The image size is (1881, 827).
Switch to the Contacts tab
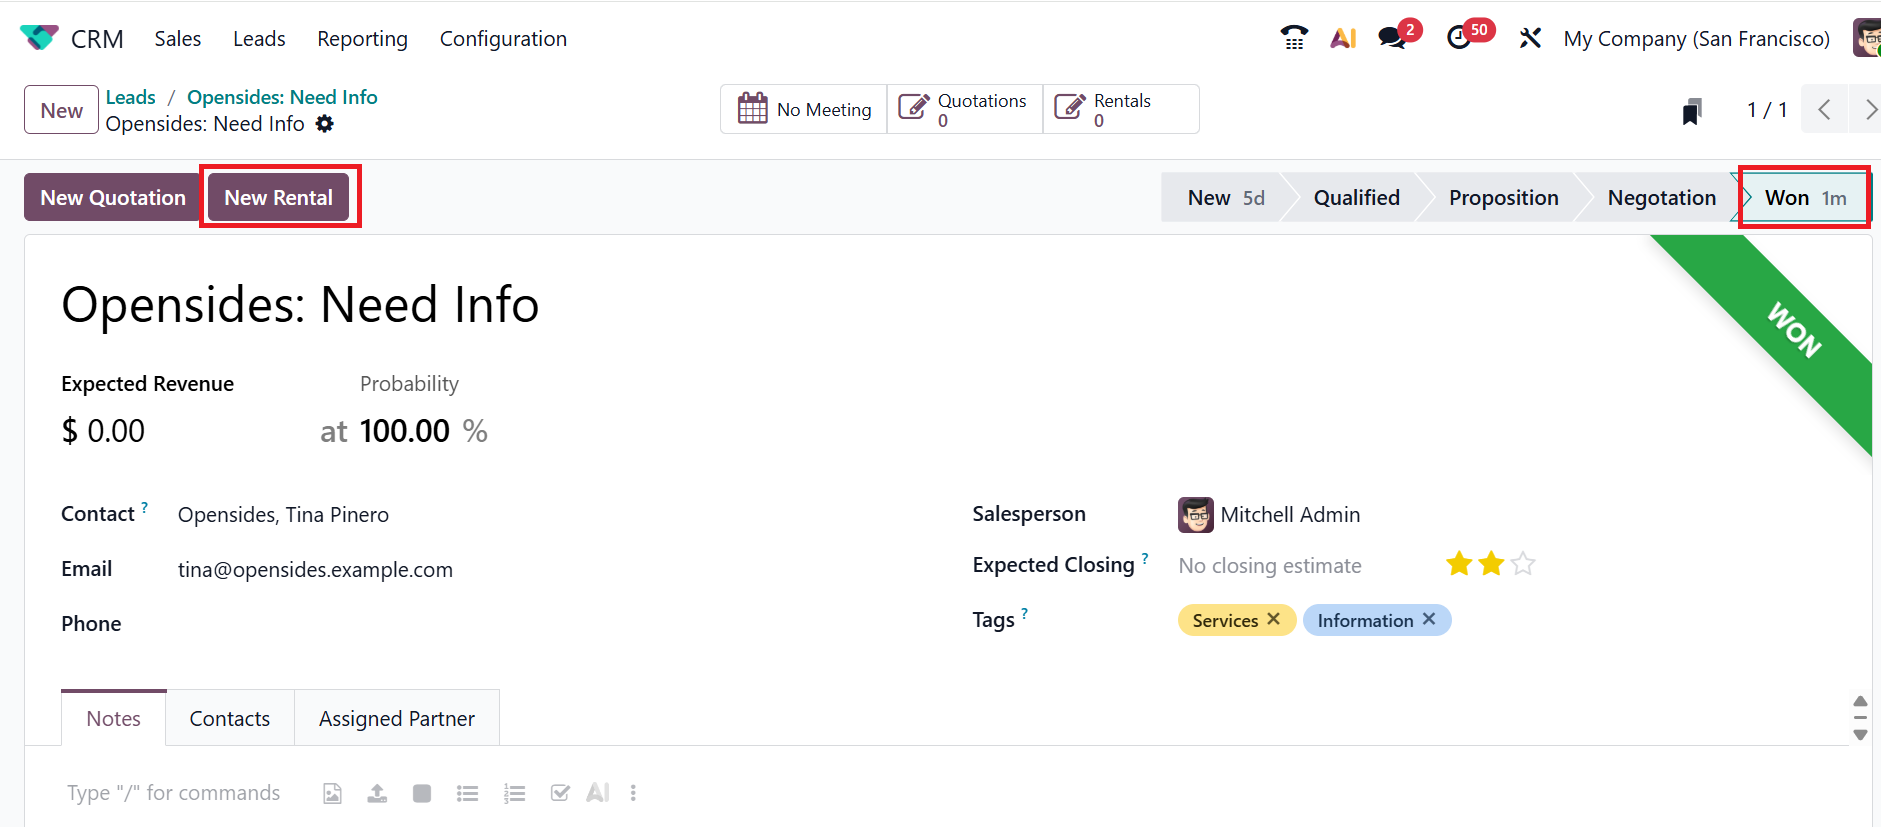[x=230, y=719]
